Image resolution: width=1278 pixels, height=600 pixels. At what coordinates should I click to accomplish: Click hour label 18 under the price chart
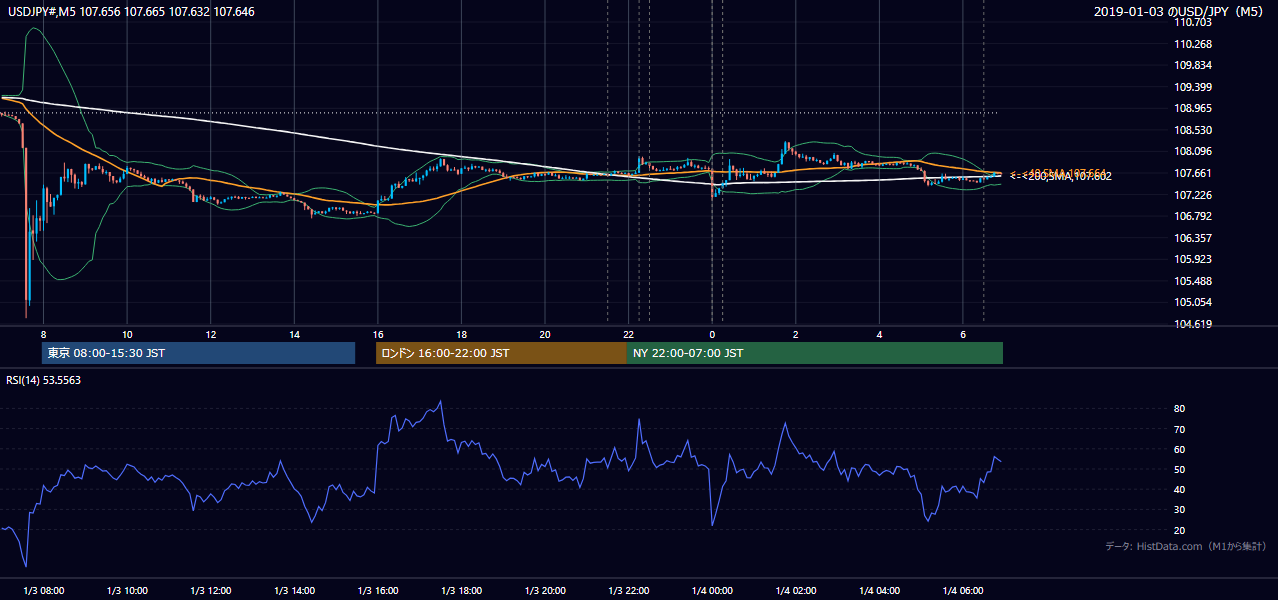pos(461,333)
